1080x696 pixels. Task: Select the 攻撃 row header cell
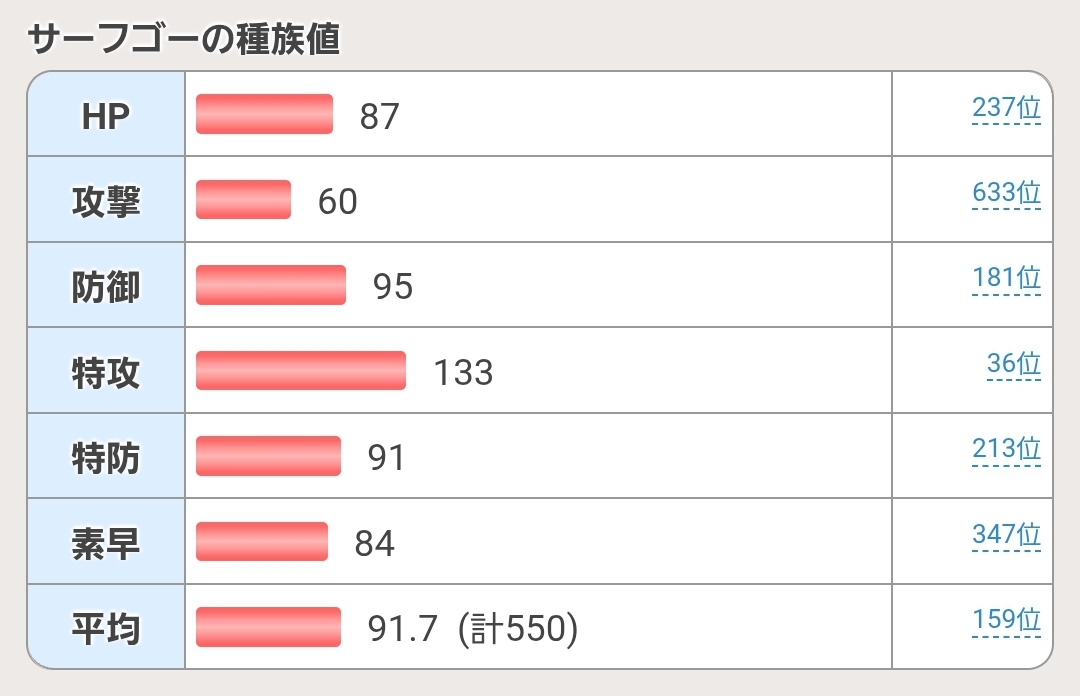click(x=106, y=202)
